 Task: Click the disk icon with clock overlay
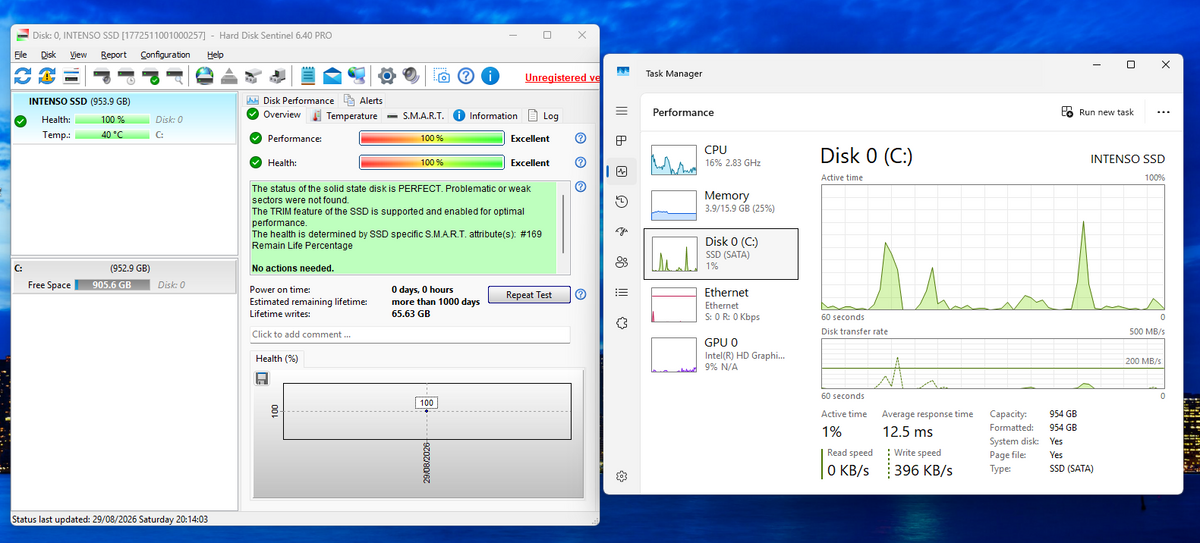coord(127,76)
